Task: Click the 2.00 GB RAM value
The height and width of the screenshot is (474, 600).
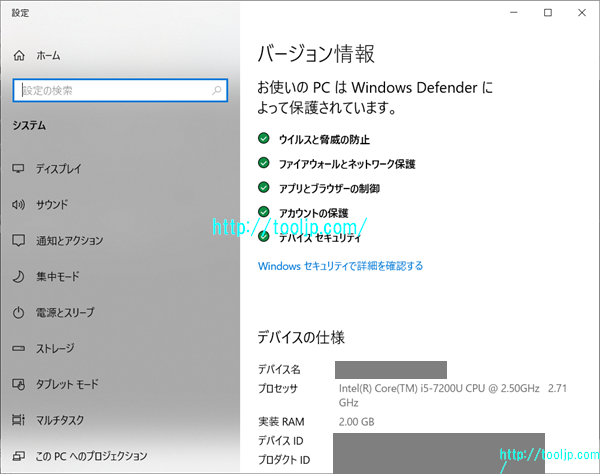Action: 356,422
